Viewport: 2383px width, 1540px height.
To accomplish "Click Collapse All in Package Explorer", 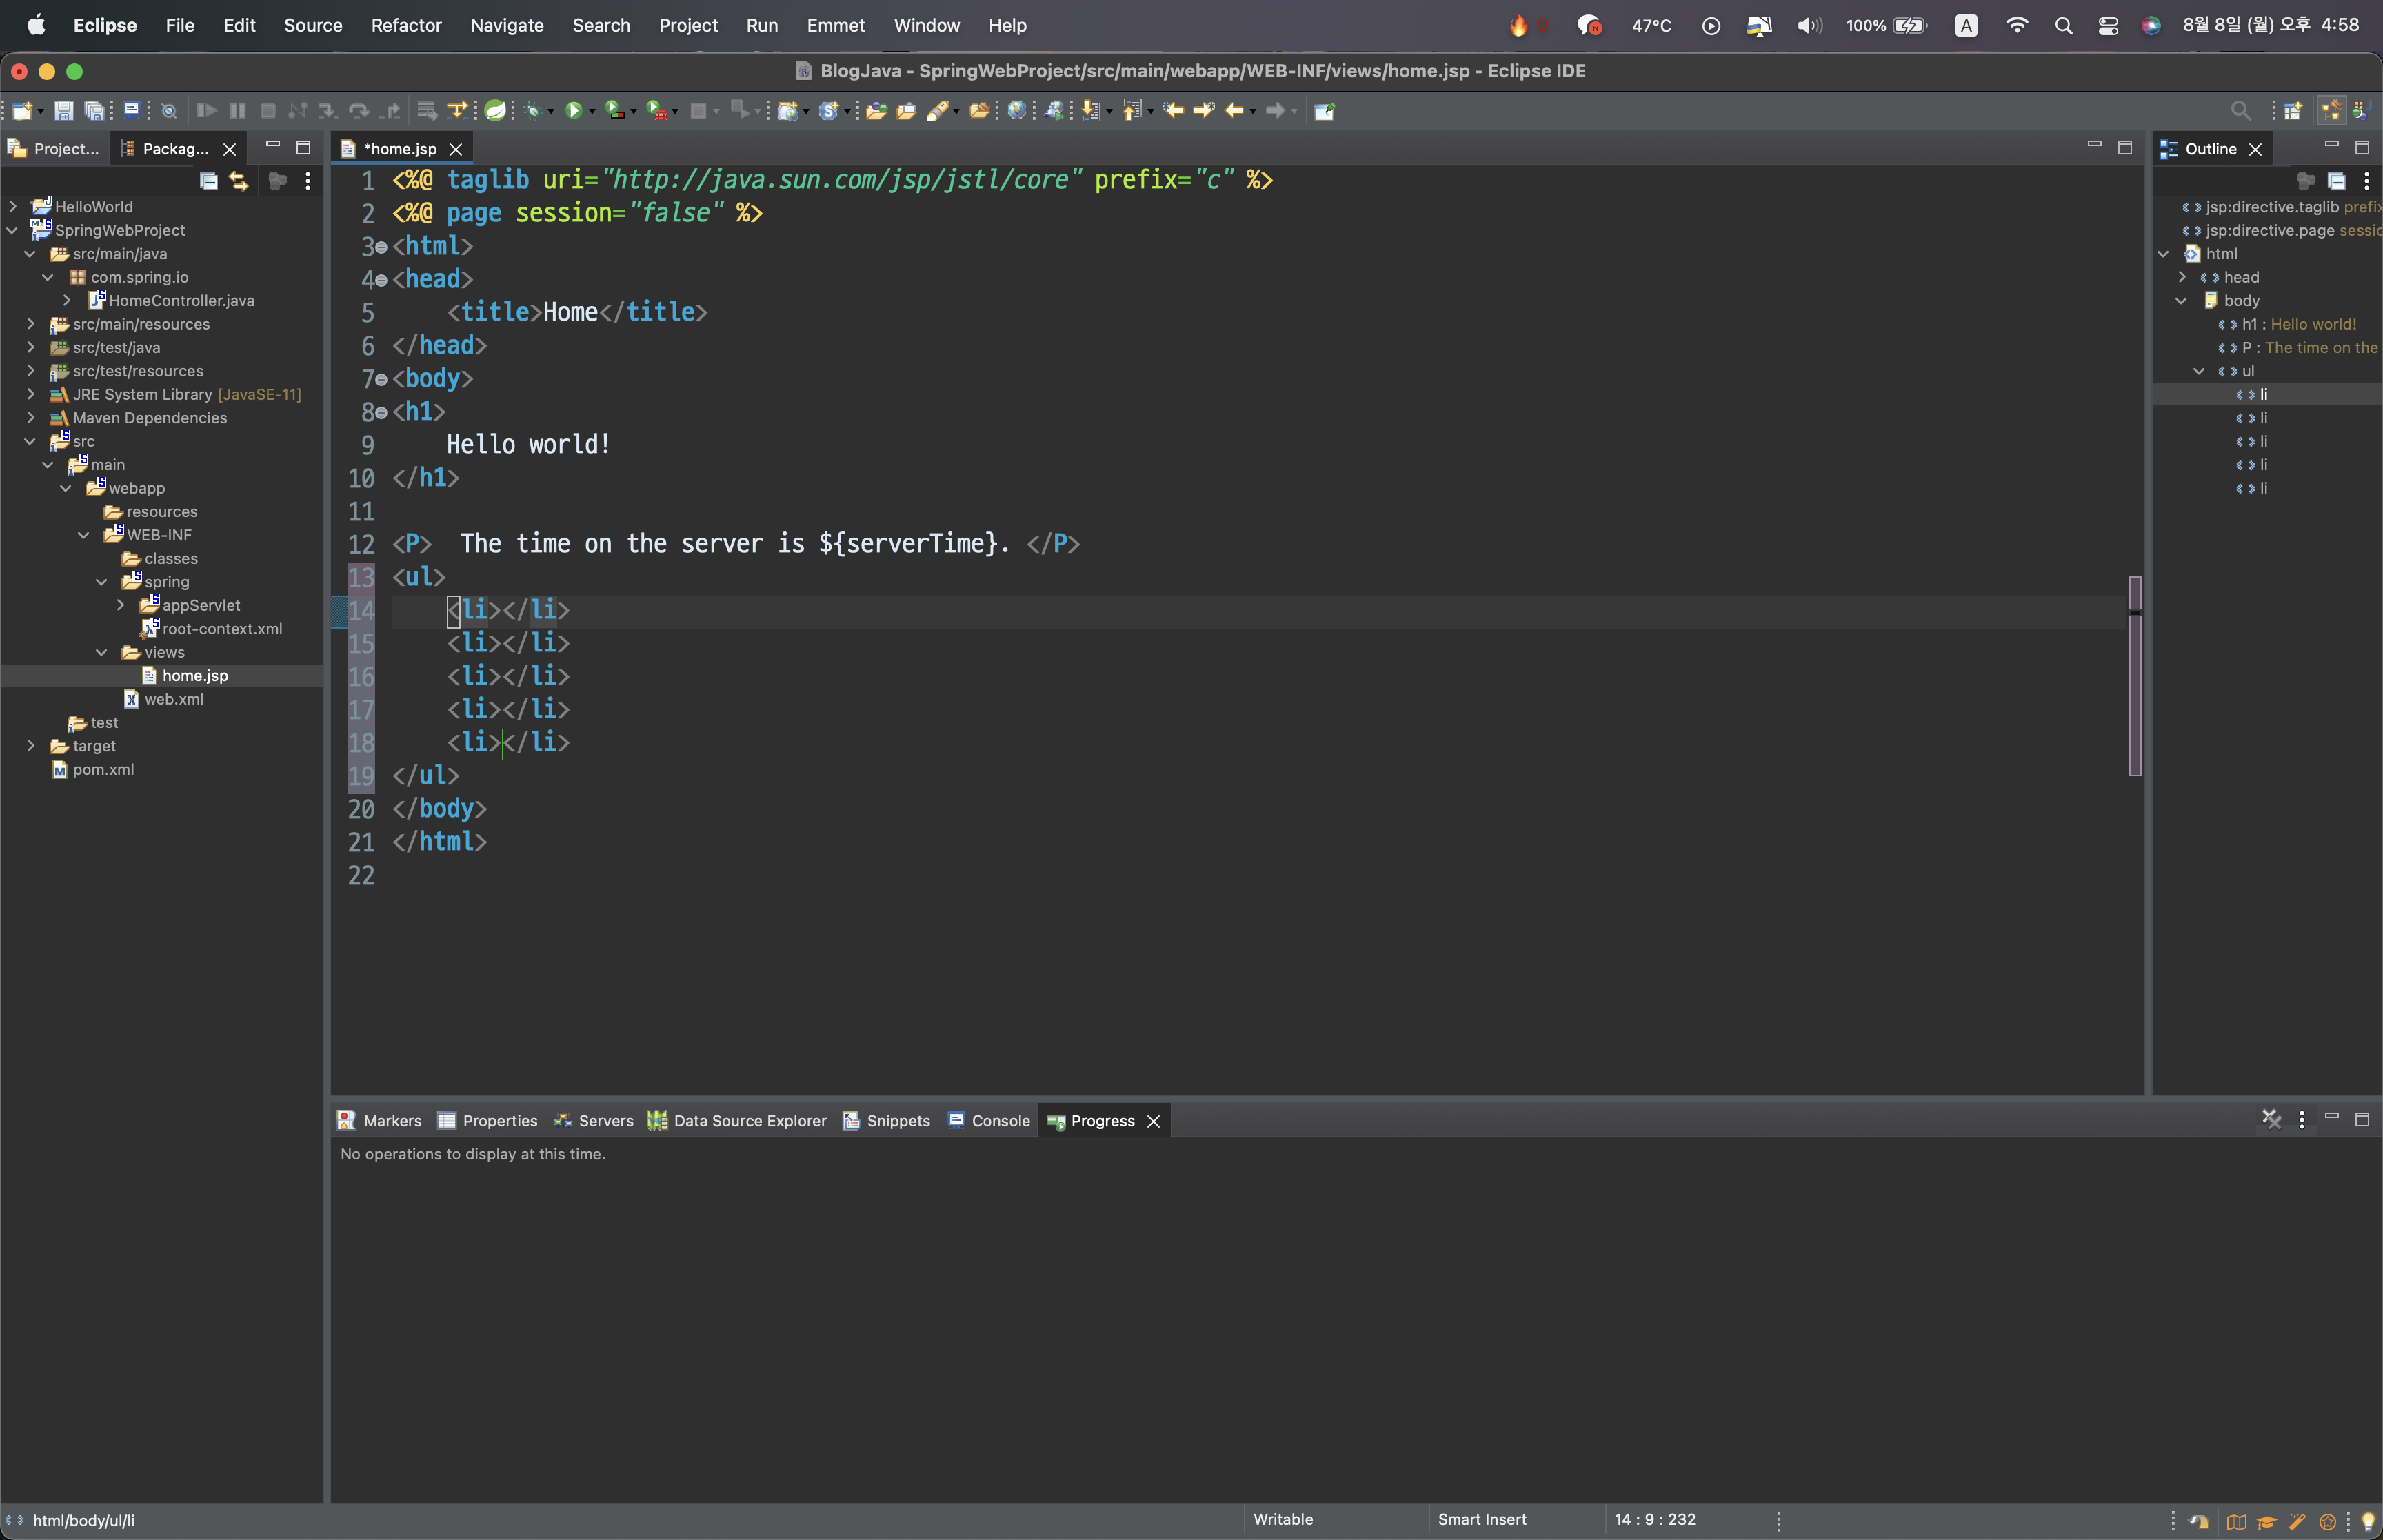I will pos(208,181).
